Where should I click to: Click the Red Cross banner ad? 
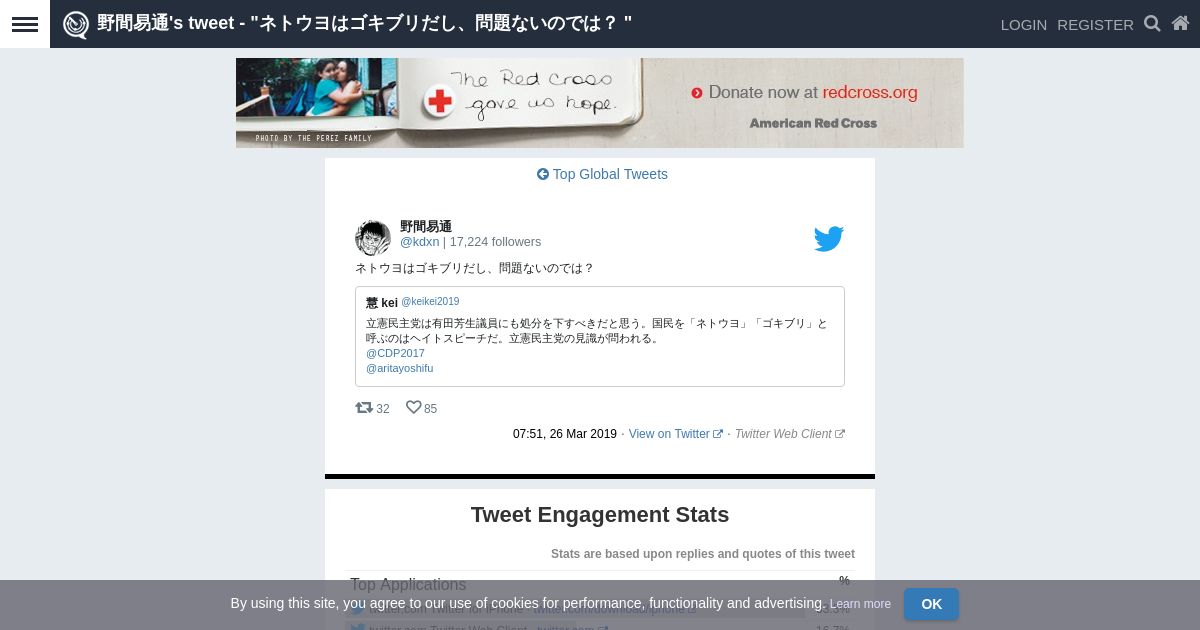point(600,103)
